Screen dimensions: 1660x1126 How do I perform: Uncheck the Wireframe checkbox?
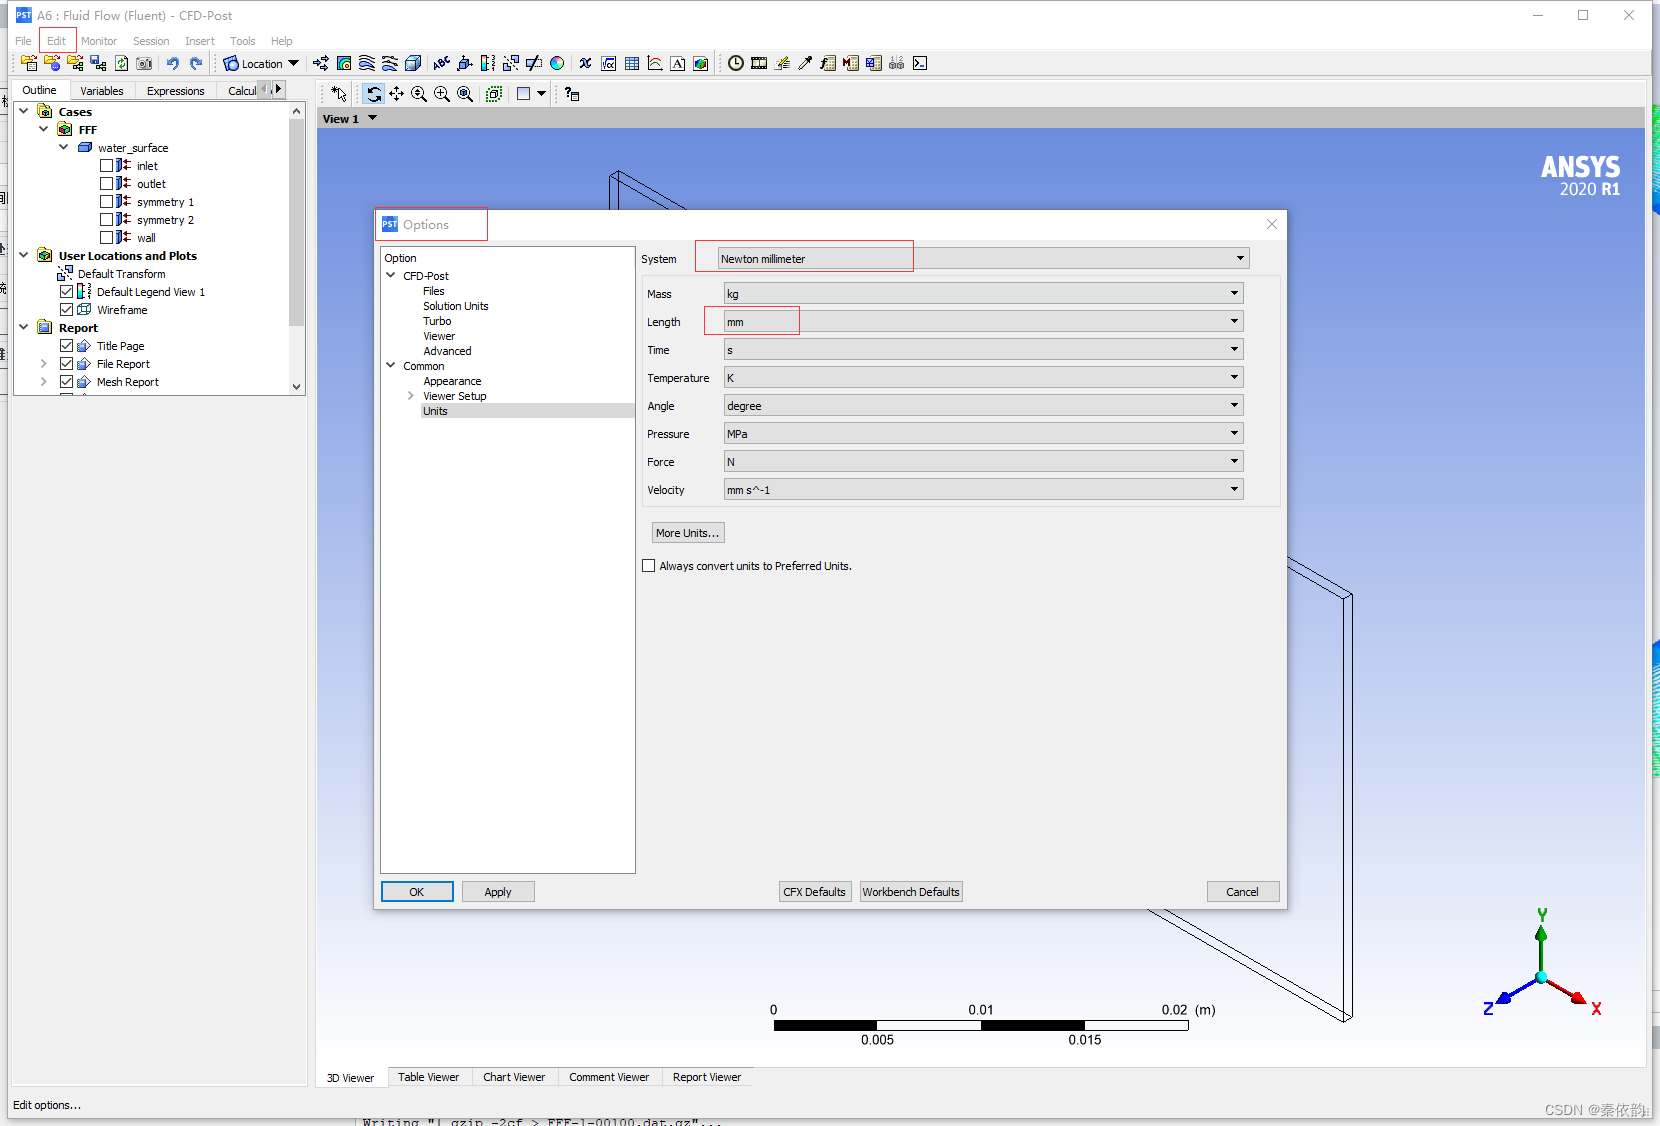tap(66, 310)
